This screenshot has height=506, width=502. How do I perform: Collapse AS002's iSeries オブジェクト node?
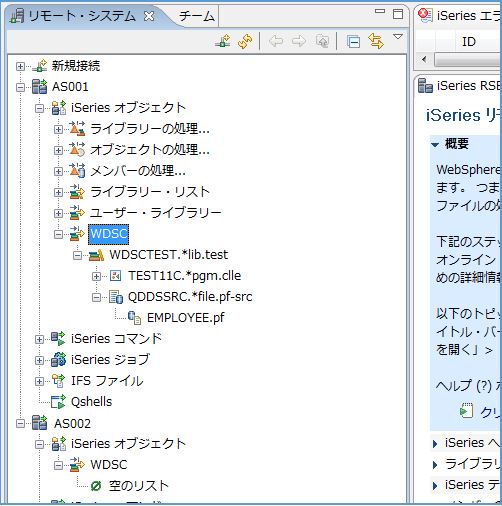39,444
